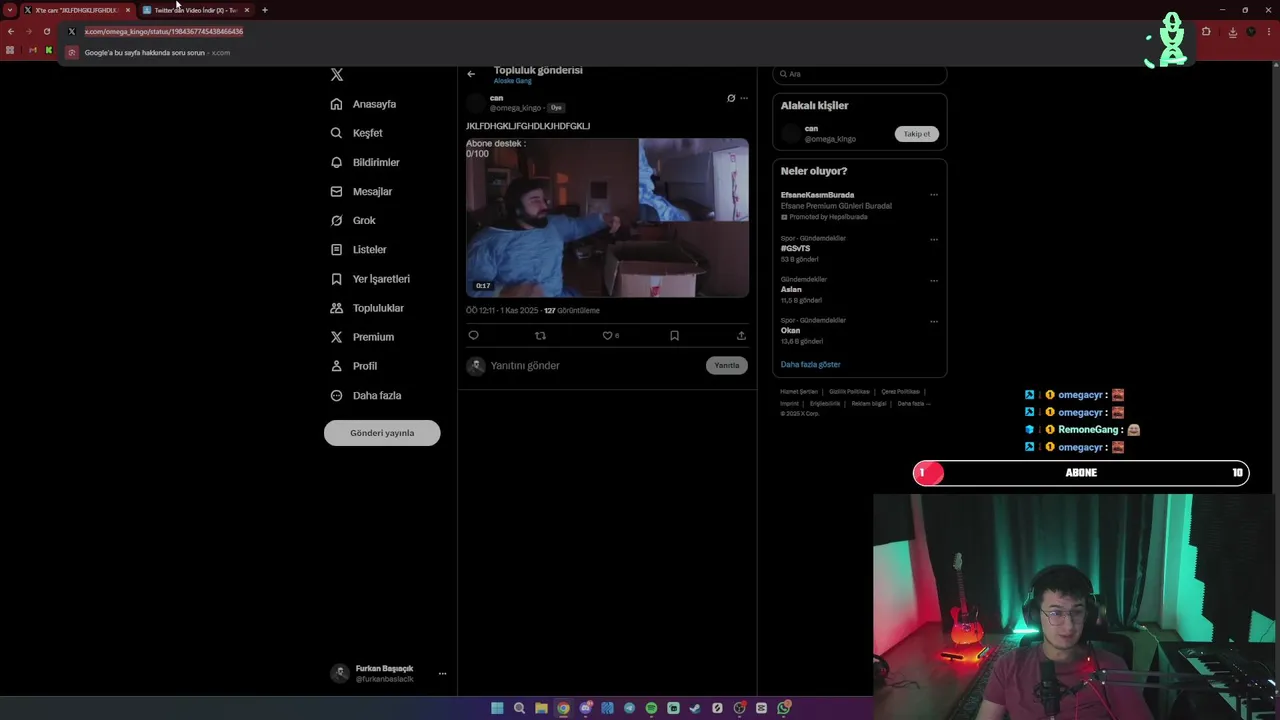Click Daha fazla göster link
Image resolution: width=1280 pixels, height=720 pixels.
point(810,365)
